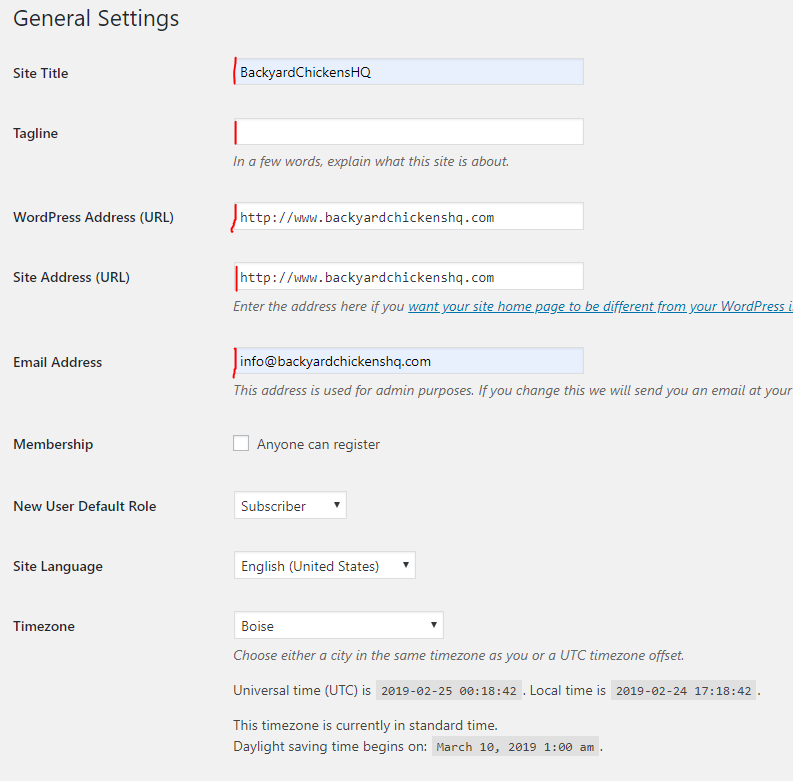Click the General Settings heading
Screen dimensions: 793x781
96,19
